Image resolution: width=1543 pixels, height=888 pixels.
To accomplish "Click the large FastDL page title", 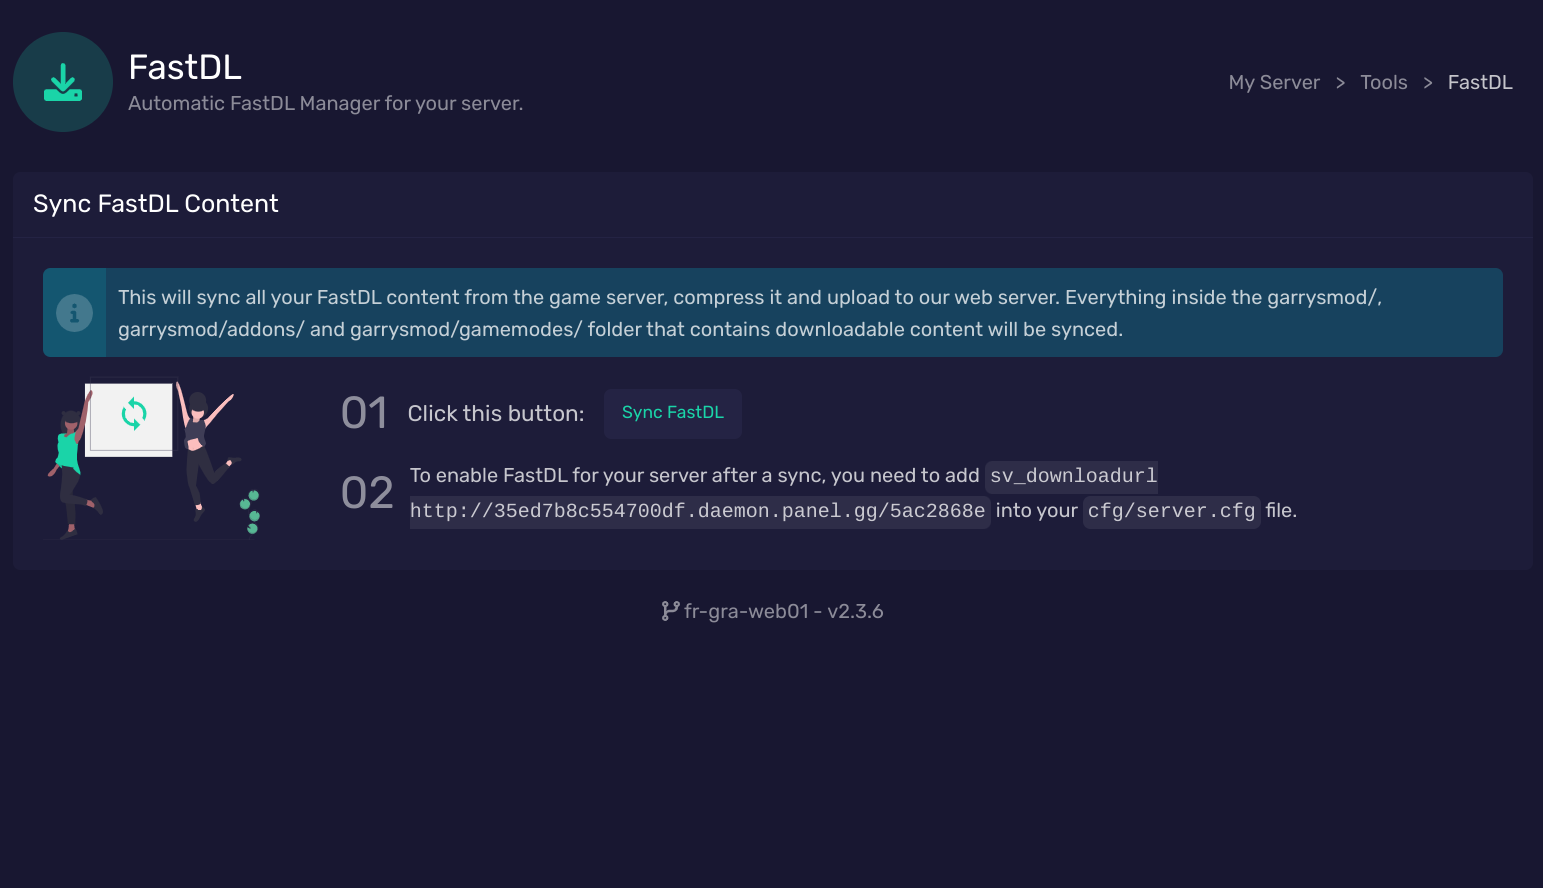I will click(185, 67).
